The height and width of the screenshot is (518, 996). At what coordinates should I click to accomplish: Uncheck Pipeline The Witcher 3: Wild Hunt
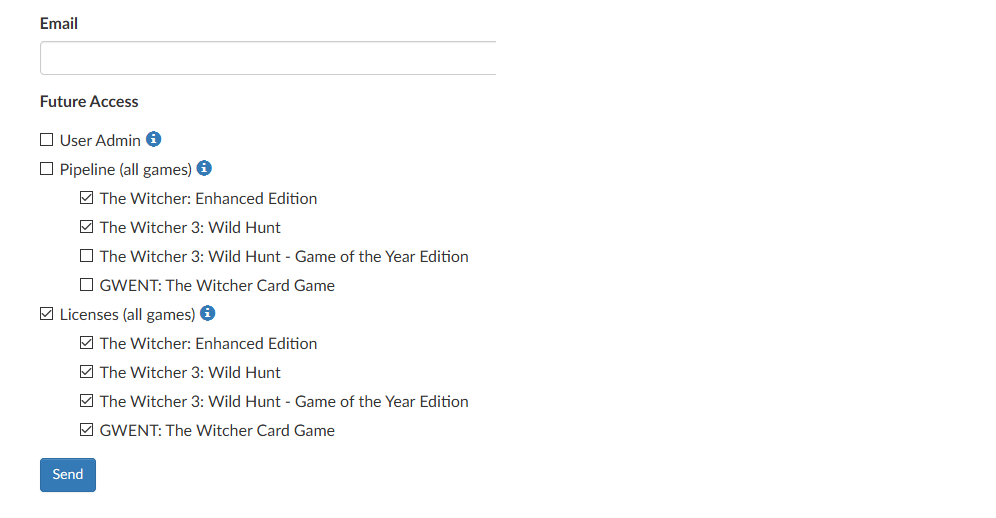pos(86,226)
